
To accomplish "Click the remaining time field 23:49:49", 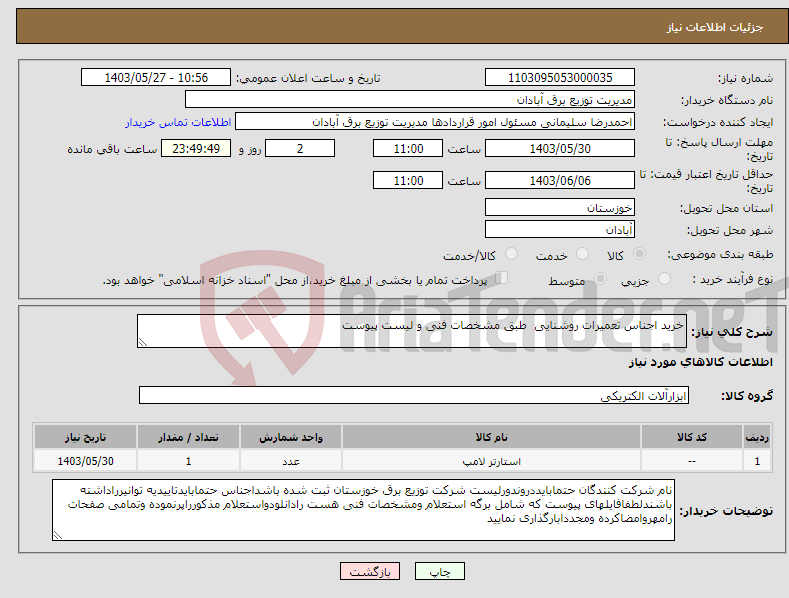I will tap(196, 148).
